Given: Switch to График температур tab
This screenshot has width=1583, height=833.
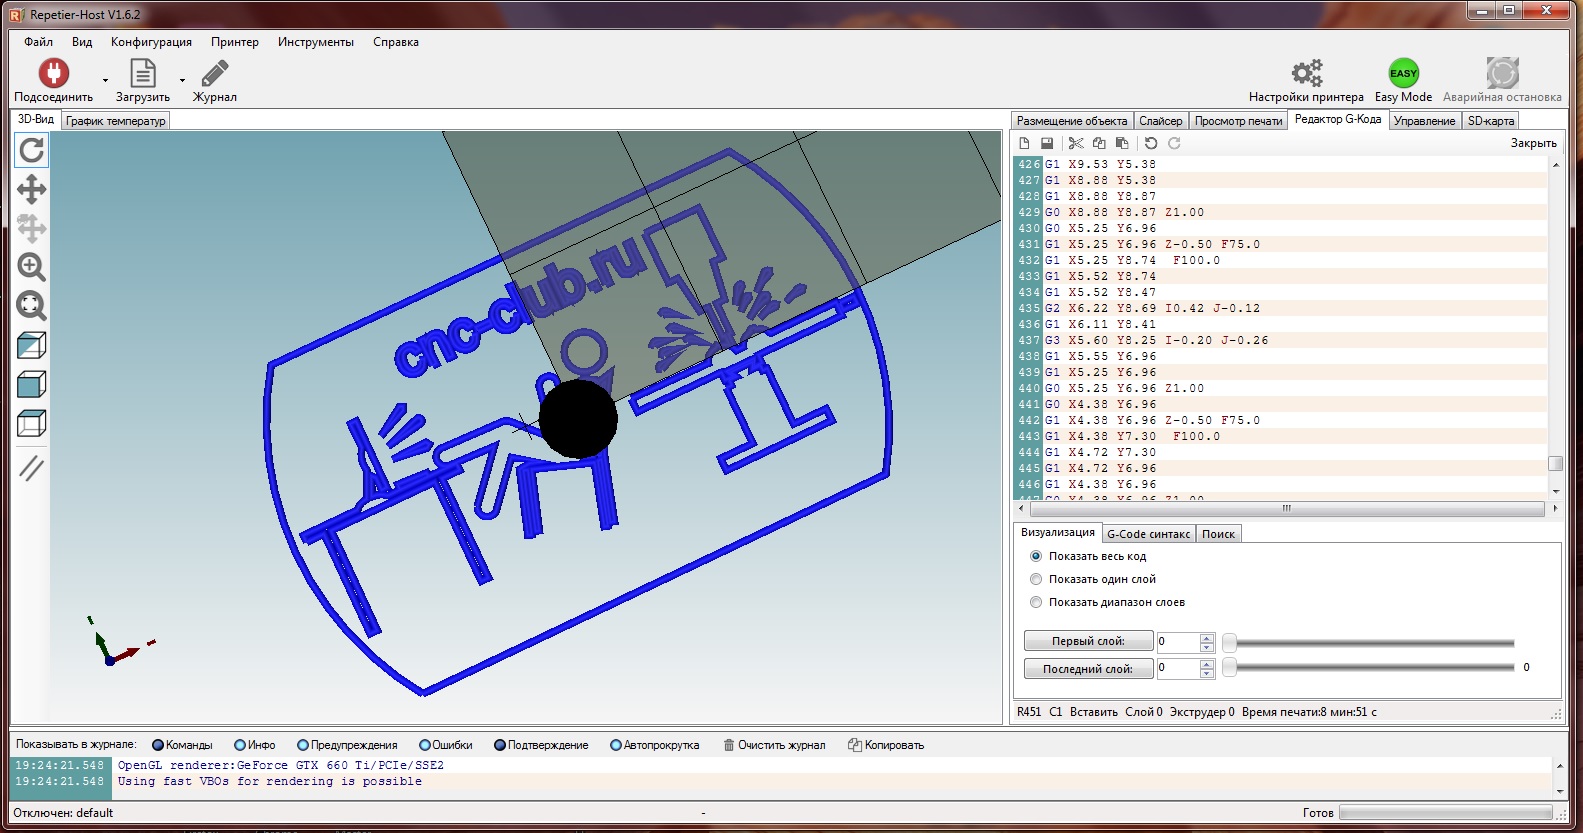Looking at the screenshot, I should 116,121.
